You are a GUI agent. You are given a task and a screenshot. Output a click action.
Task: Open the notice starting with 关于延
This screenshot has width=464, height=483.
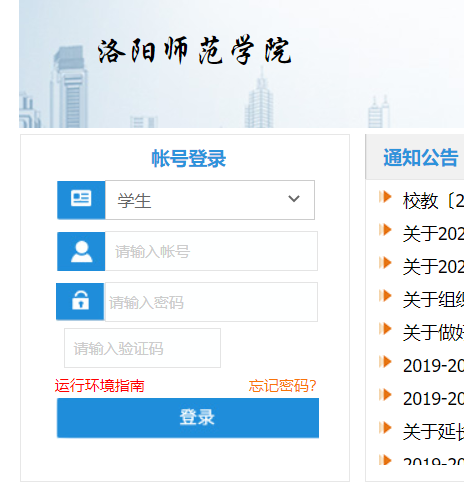pos(433,432)
